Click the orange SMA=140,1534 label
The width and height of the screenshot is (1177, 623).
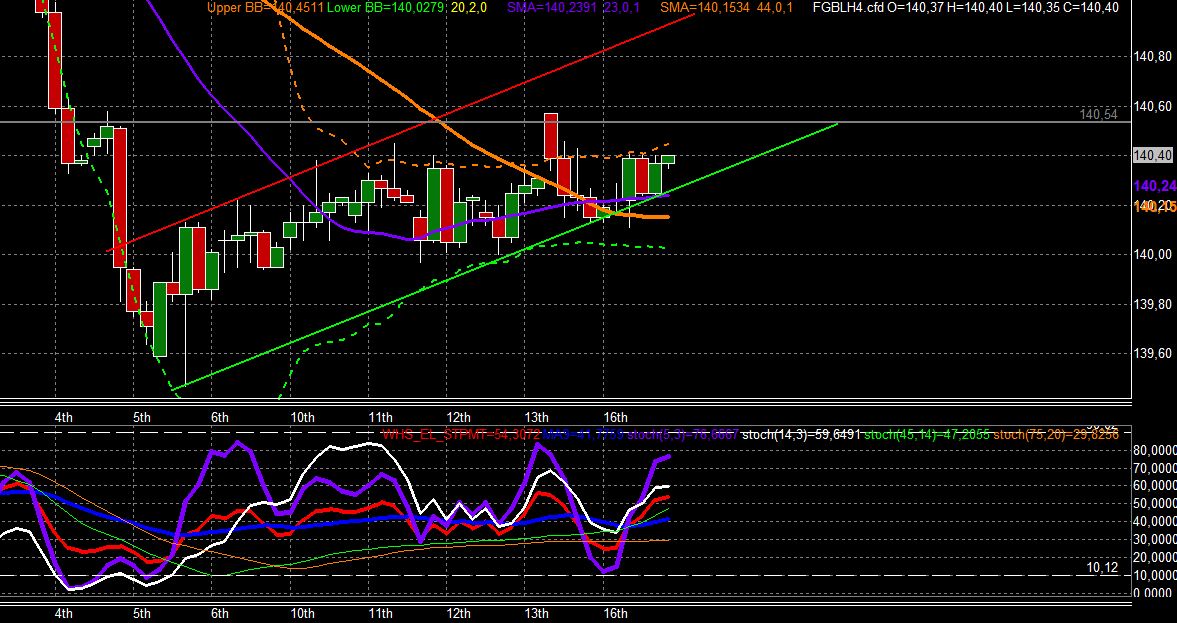(x=706, y=8)
